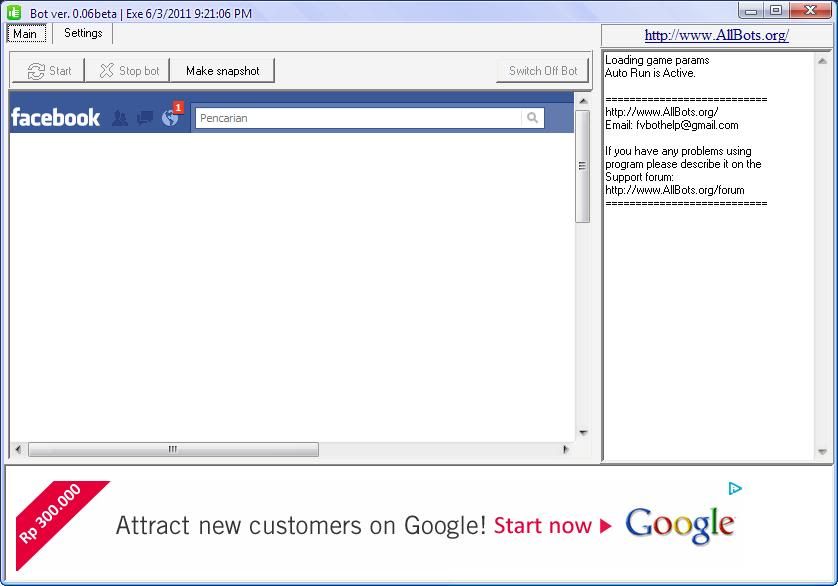Close the Bot window
838x586 pixels.
pyautogui.click(x=810, y=11)
